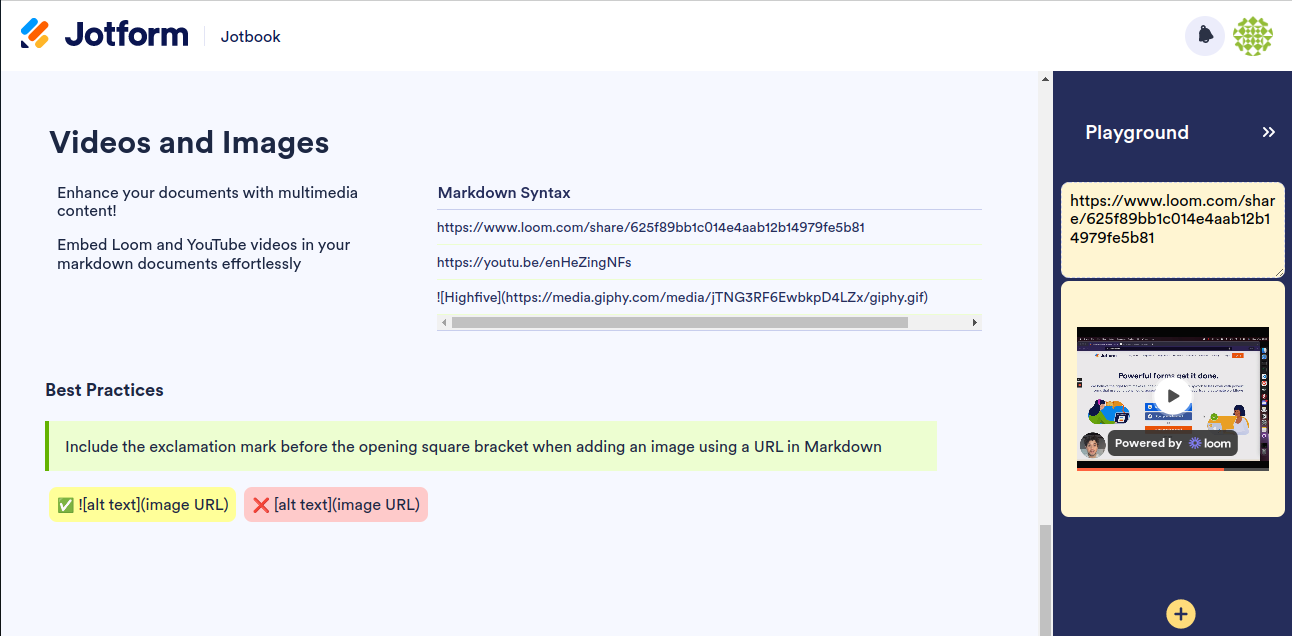Click the Loom video author avatar
This screenshot has width=1292, height=636.
tap(1092, 444)
